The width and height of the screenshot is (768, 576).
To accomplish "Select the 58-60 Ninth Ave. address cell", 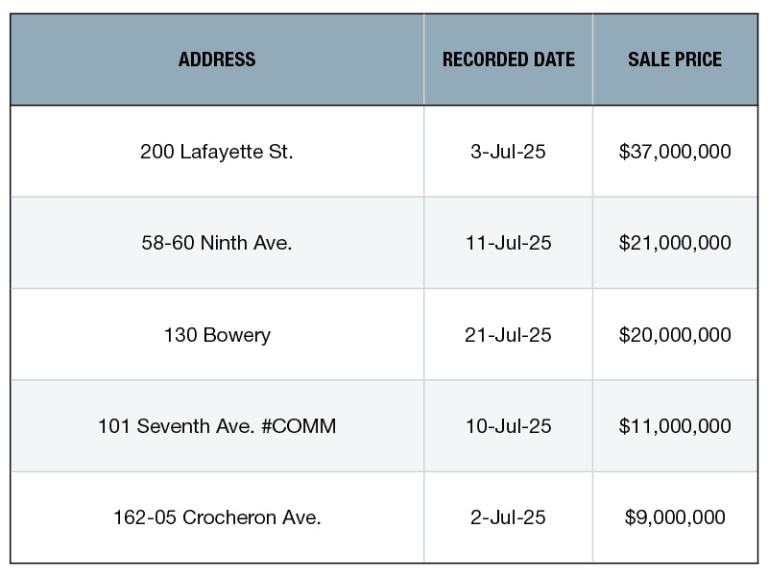I will [x=217, y=242].
